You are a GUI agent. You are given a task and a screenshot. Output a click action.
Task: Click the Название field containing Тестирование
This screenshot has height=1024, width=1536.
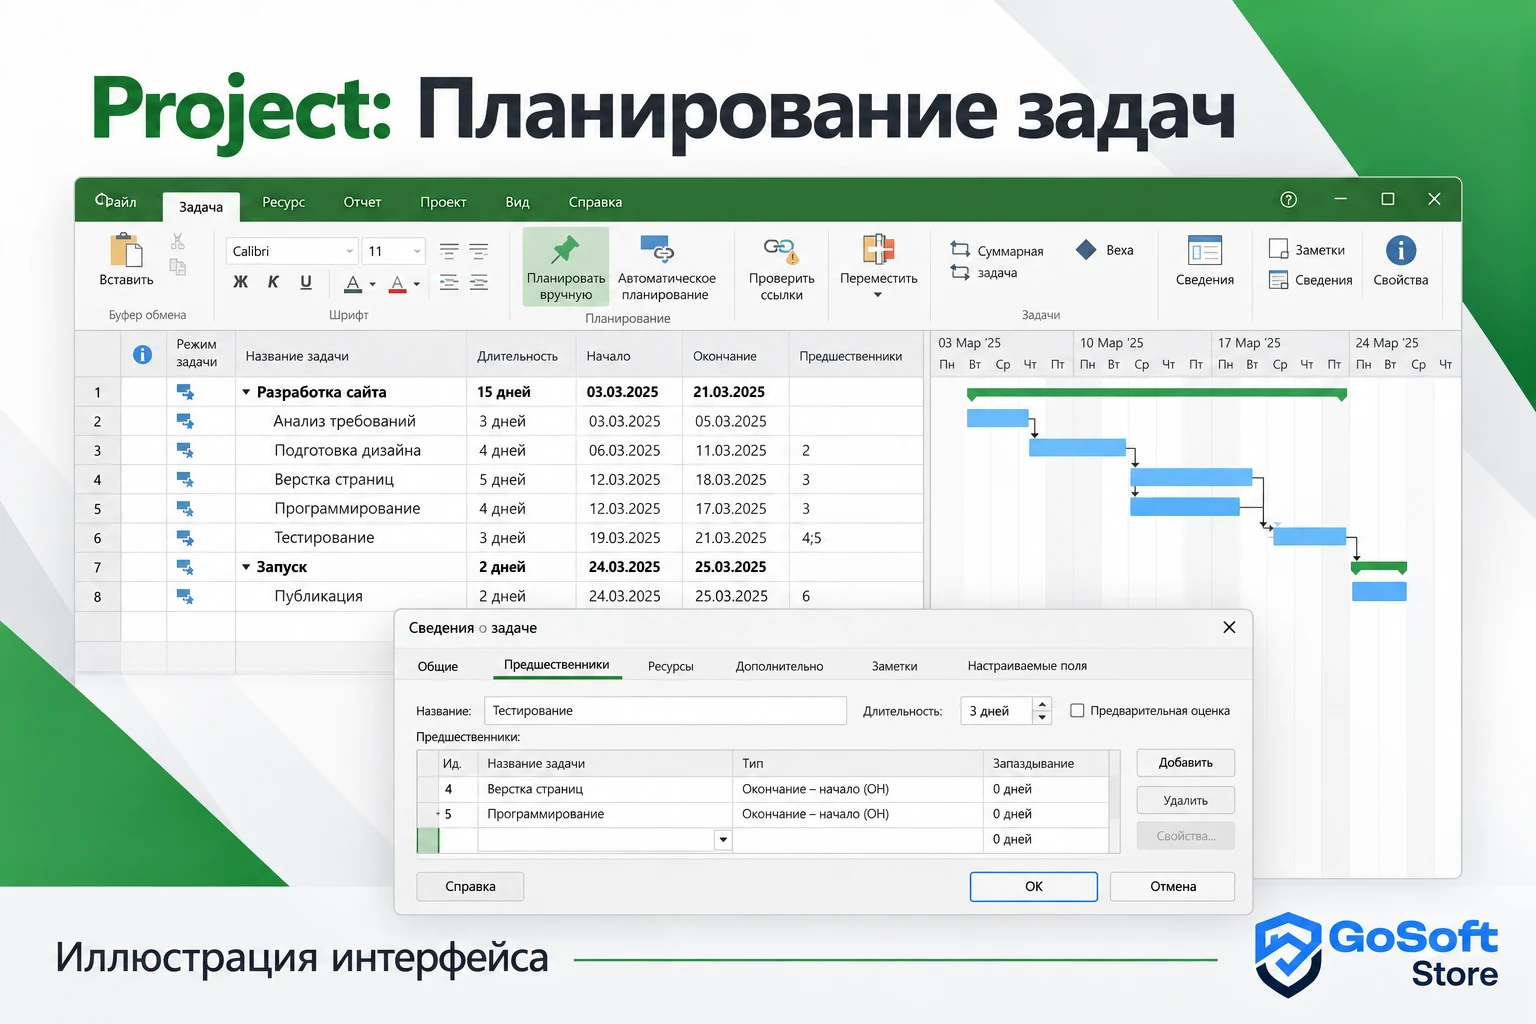coord(665,711)
